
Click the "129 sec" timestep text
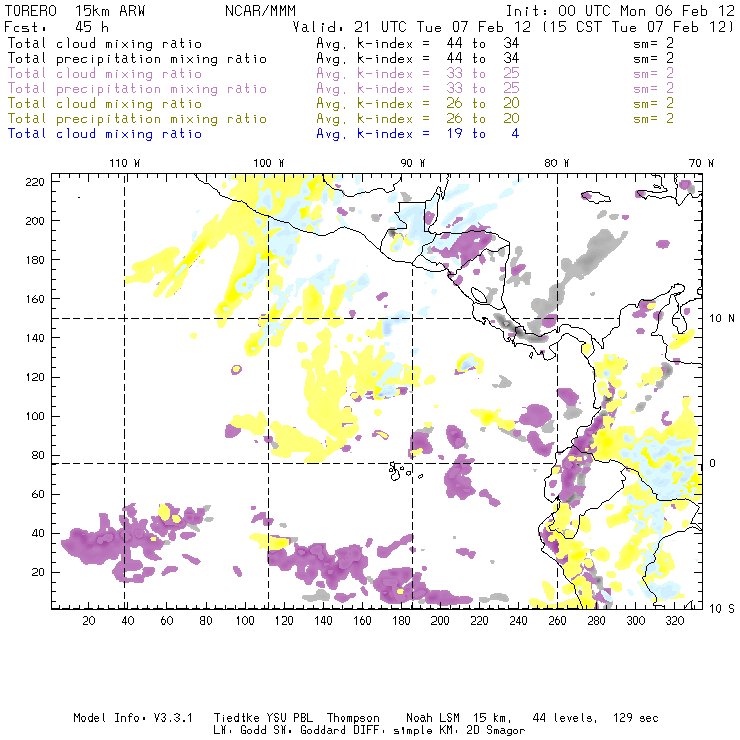(635, 718)
